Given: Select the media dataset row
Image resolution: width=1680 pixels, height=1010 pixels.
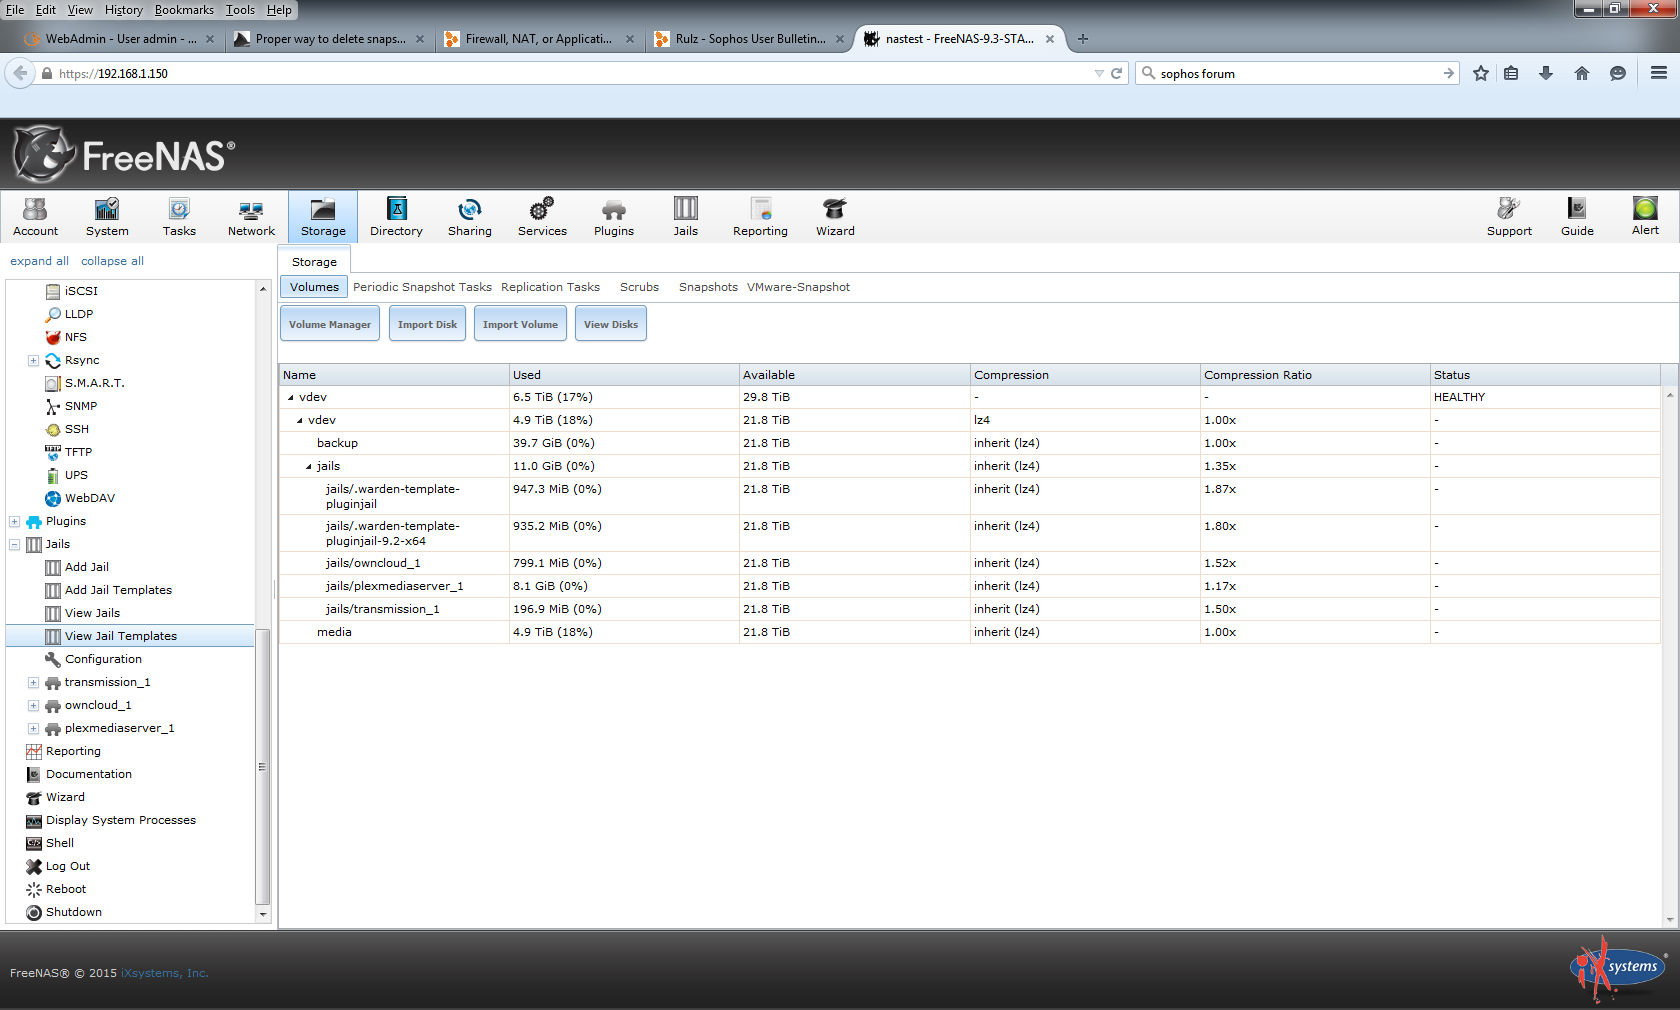Looking at the screenshot, I should point(970,632).
